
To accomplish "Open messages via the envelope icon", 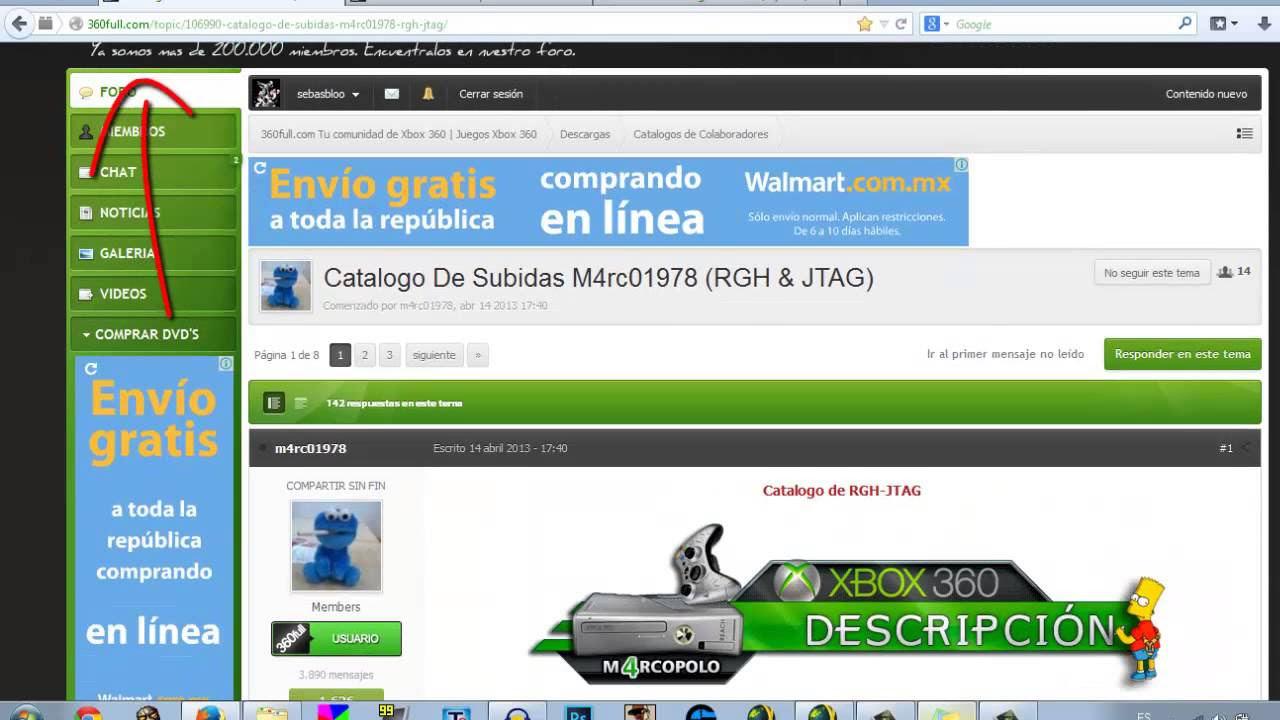I will (x=392, y=94).
